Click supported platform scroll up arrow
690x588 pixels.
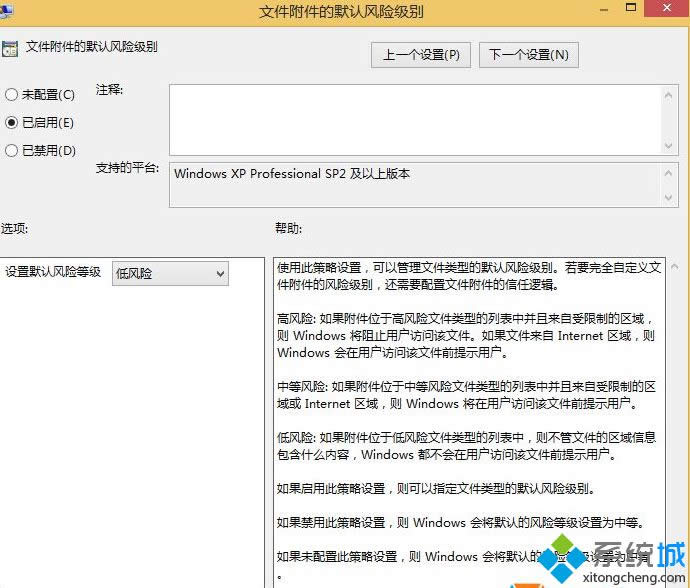point(668,173)
